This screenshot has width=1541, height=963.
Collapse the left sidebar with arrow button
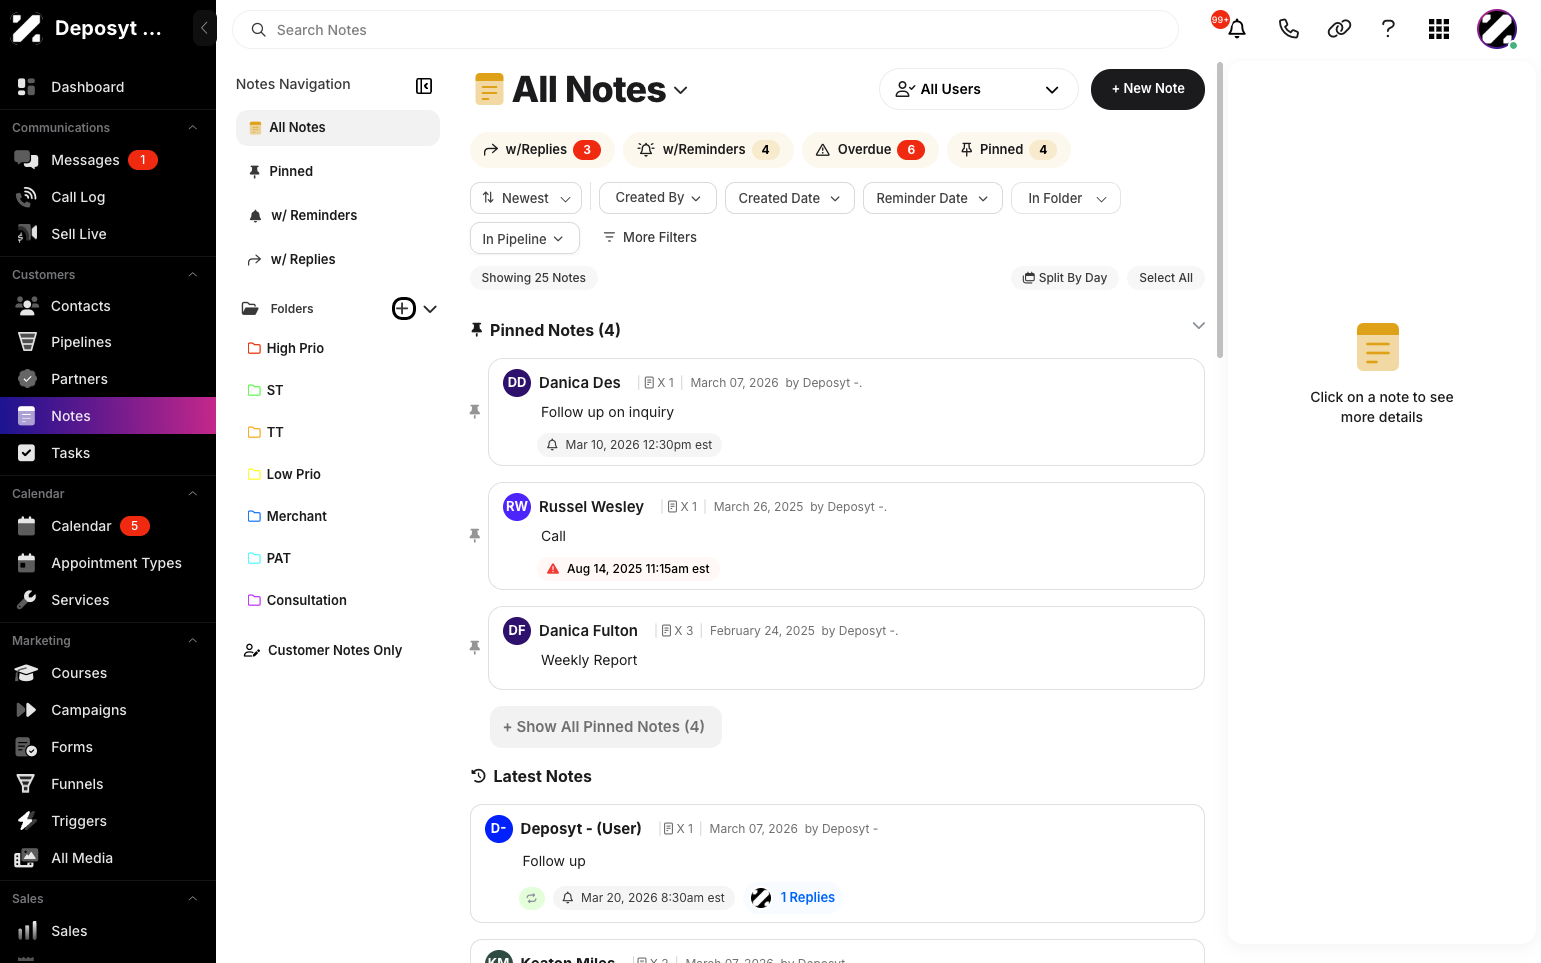204,28
